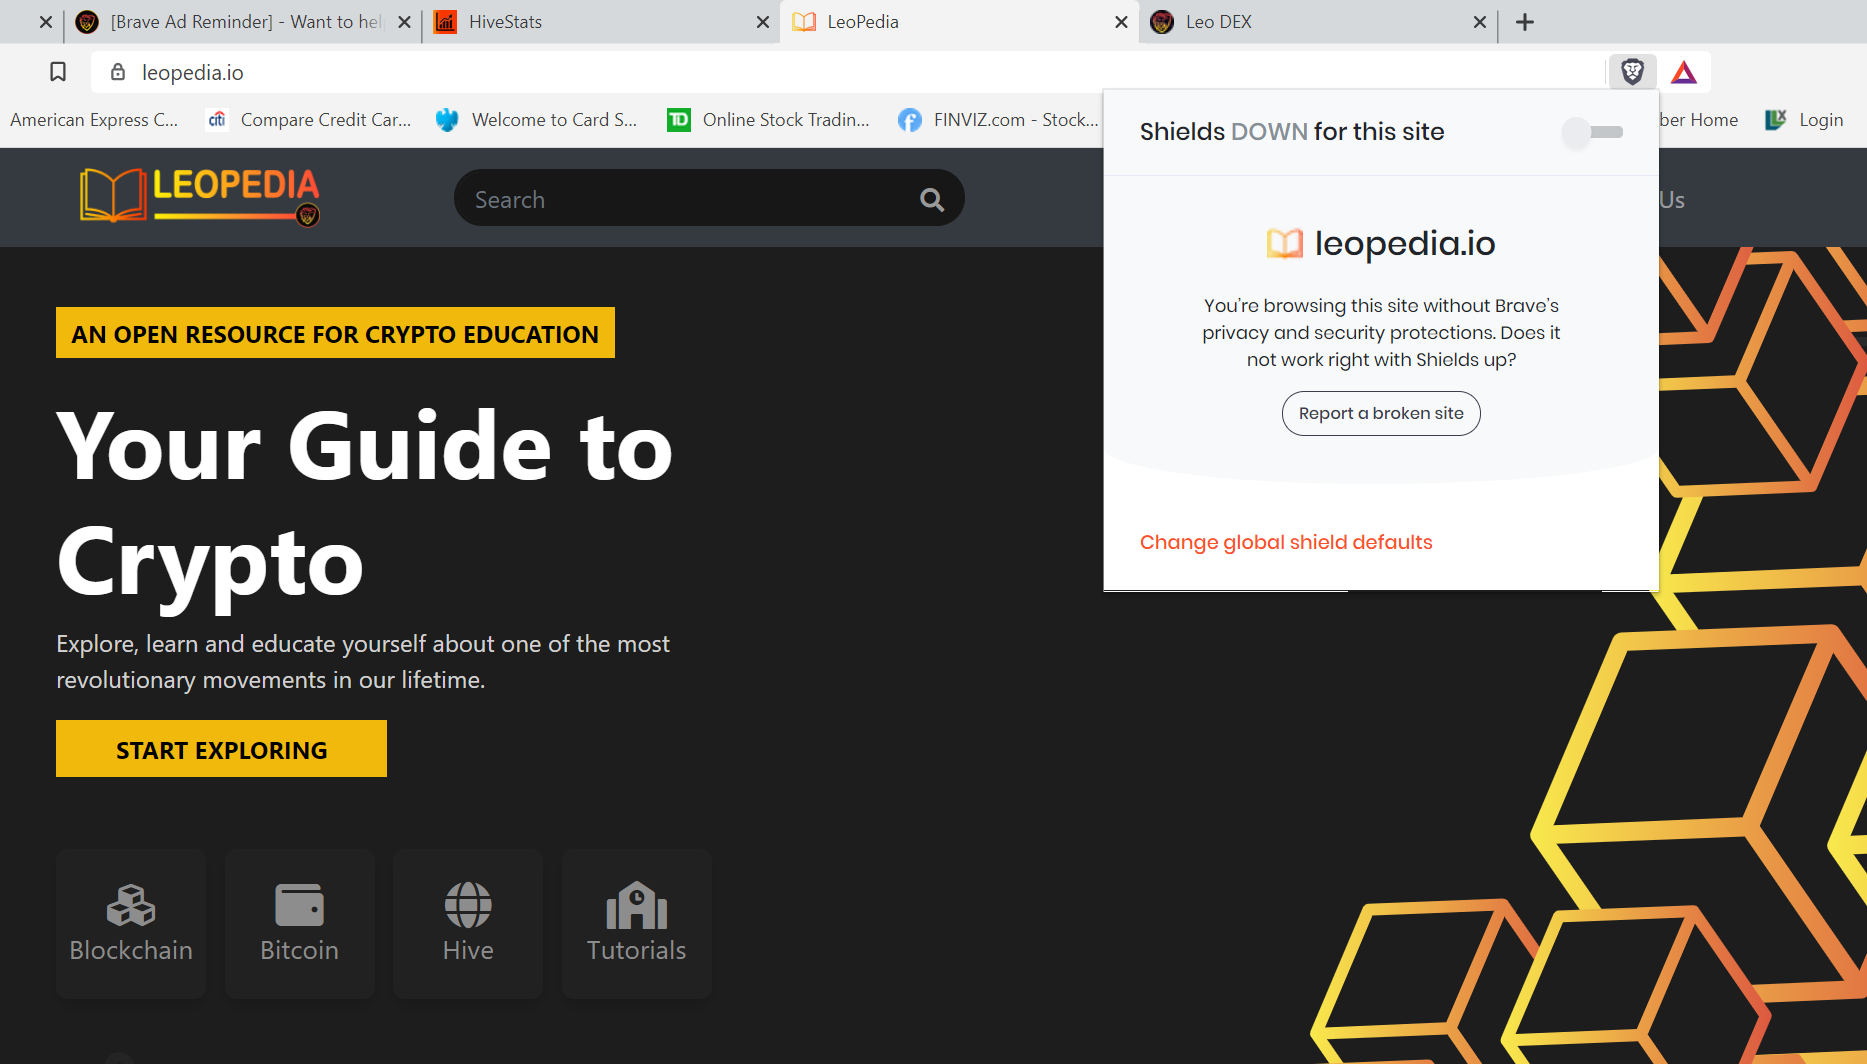This screenshot has height=1064, width=1867.
Task: Open the Login bookmark
Action: tap(1805, 120)
